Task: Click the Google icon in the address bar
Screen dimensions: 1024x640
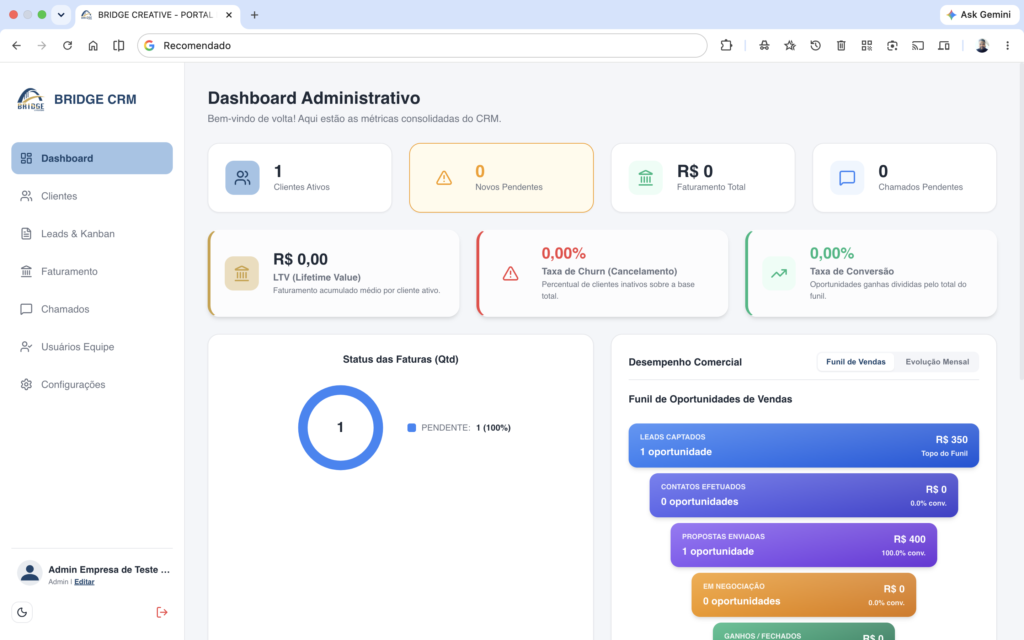Action: click(x=150, y=46)
